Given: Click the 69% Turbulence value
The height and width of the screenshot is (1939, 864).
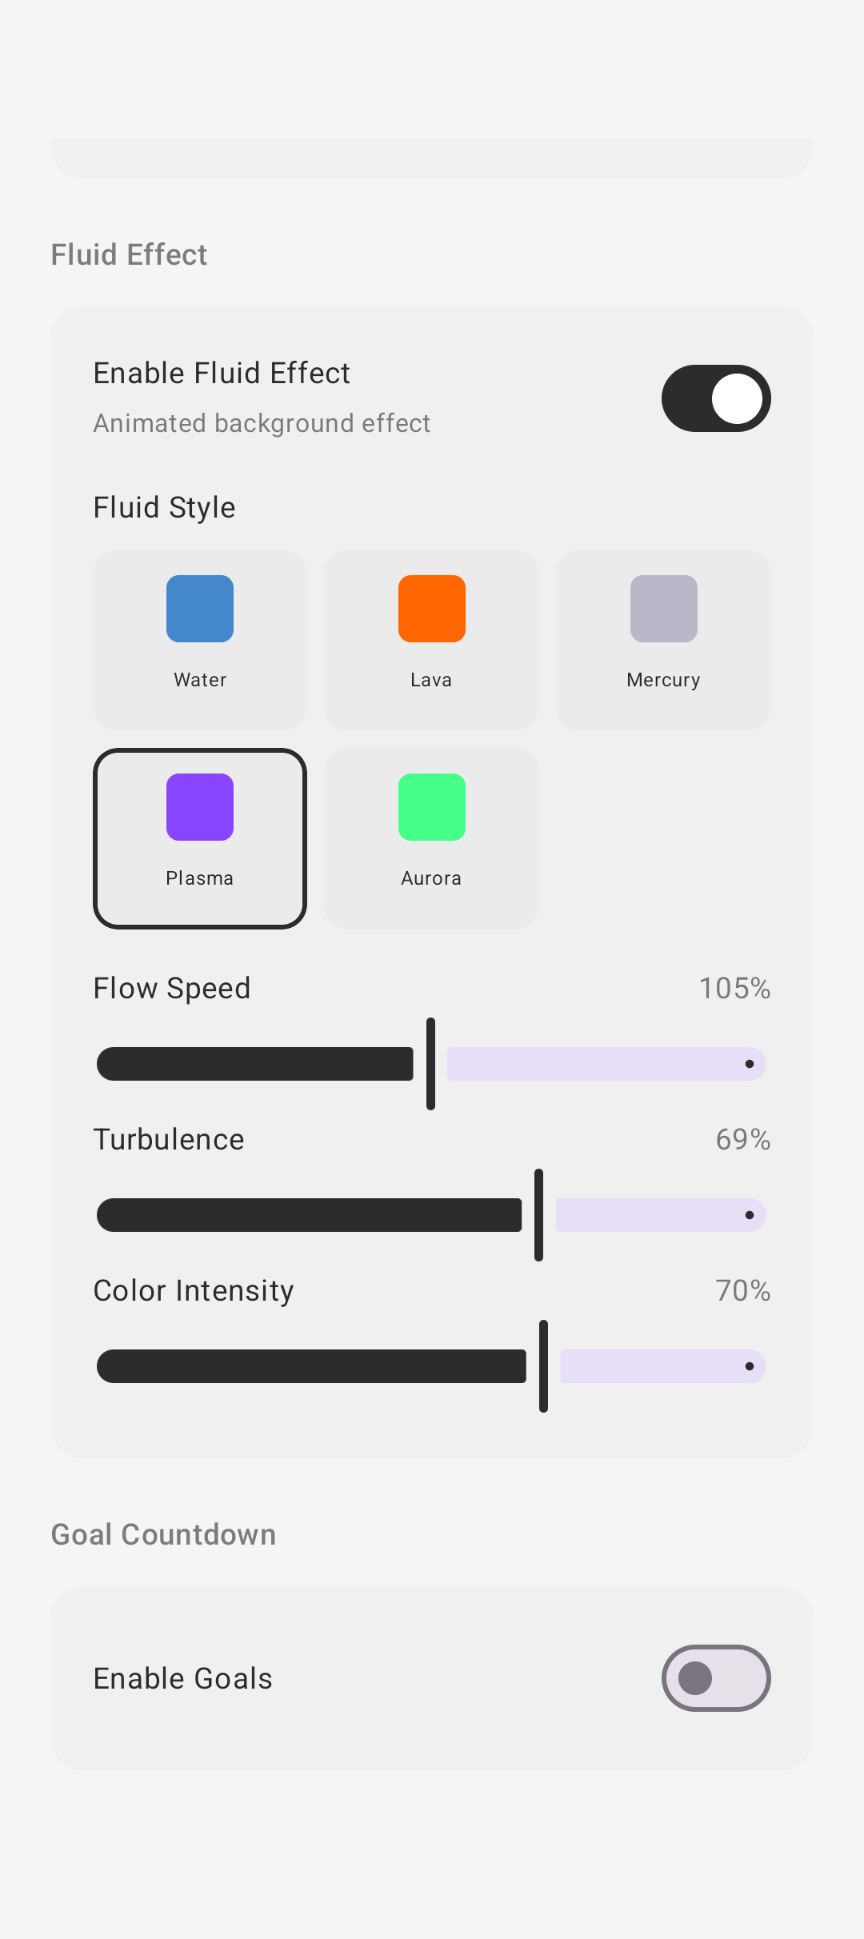Looking at the screenshot, I should point(742,1139).
